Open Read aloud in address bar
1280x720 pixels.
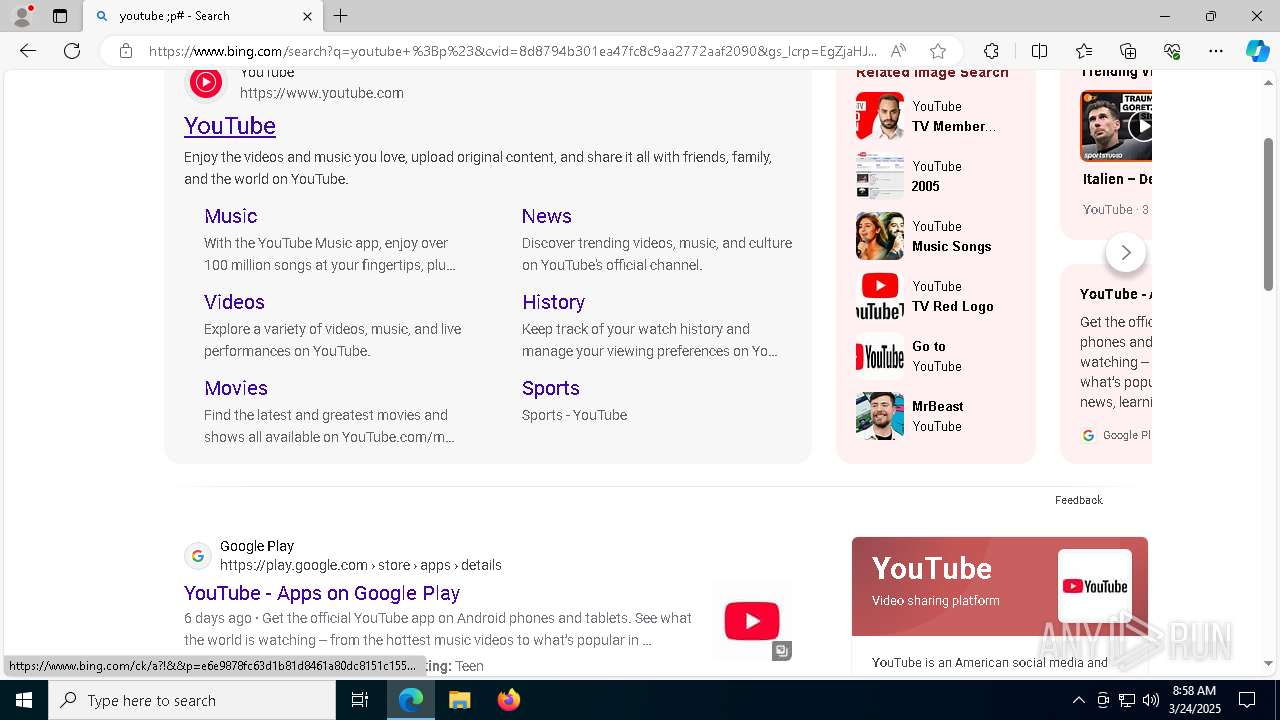coord(898,51)
